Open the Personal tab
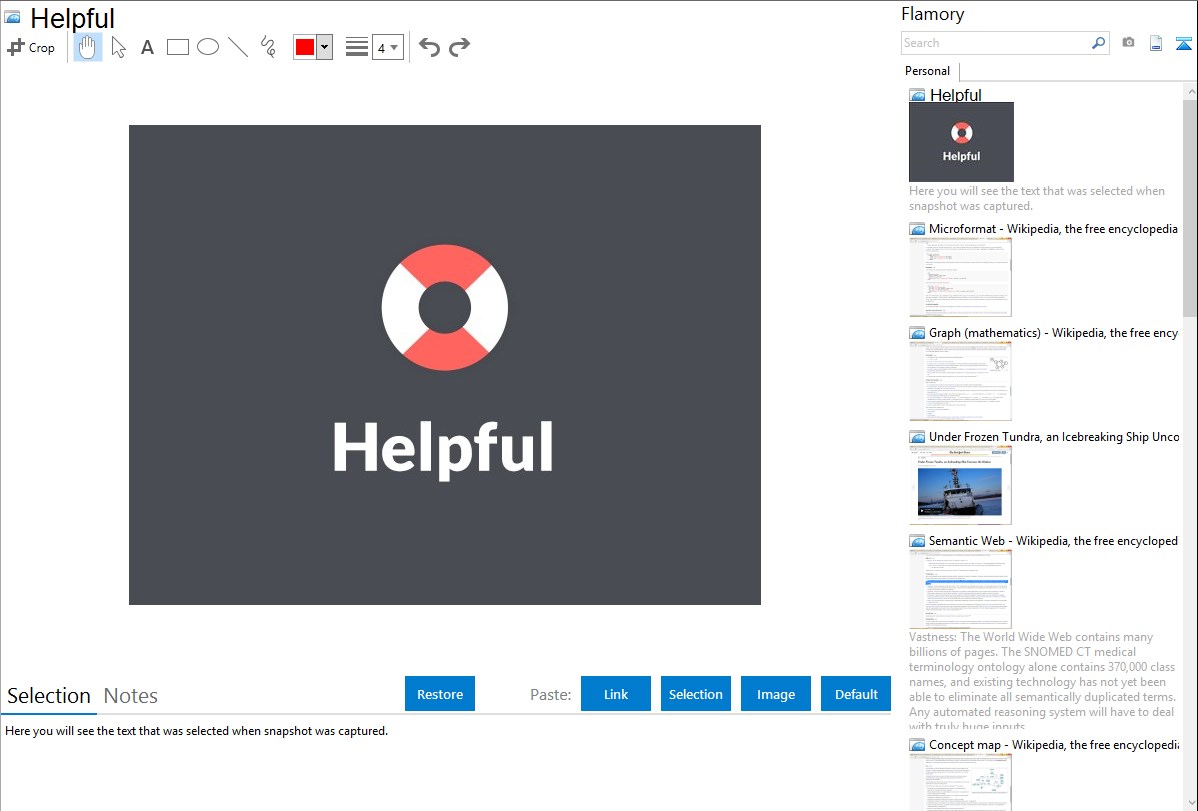 [x=928, y=71]
